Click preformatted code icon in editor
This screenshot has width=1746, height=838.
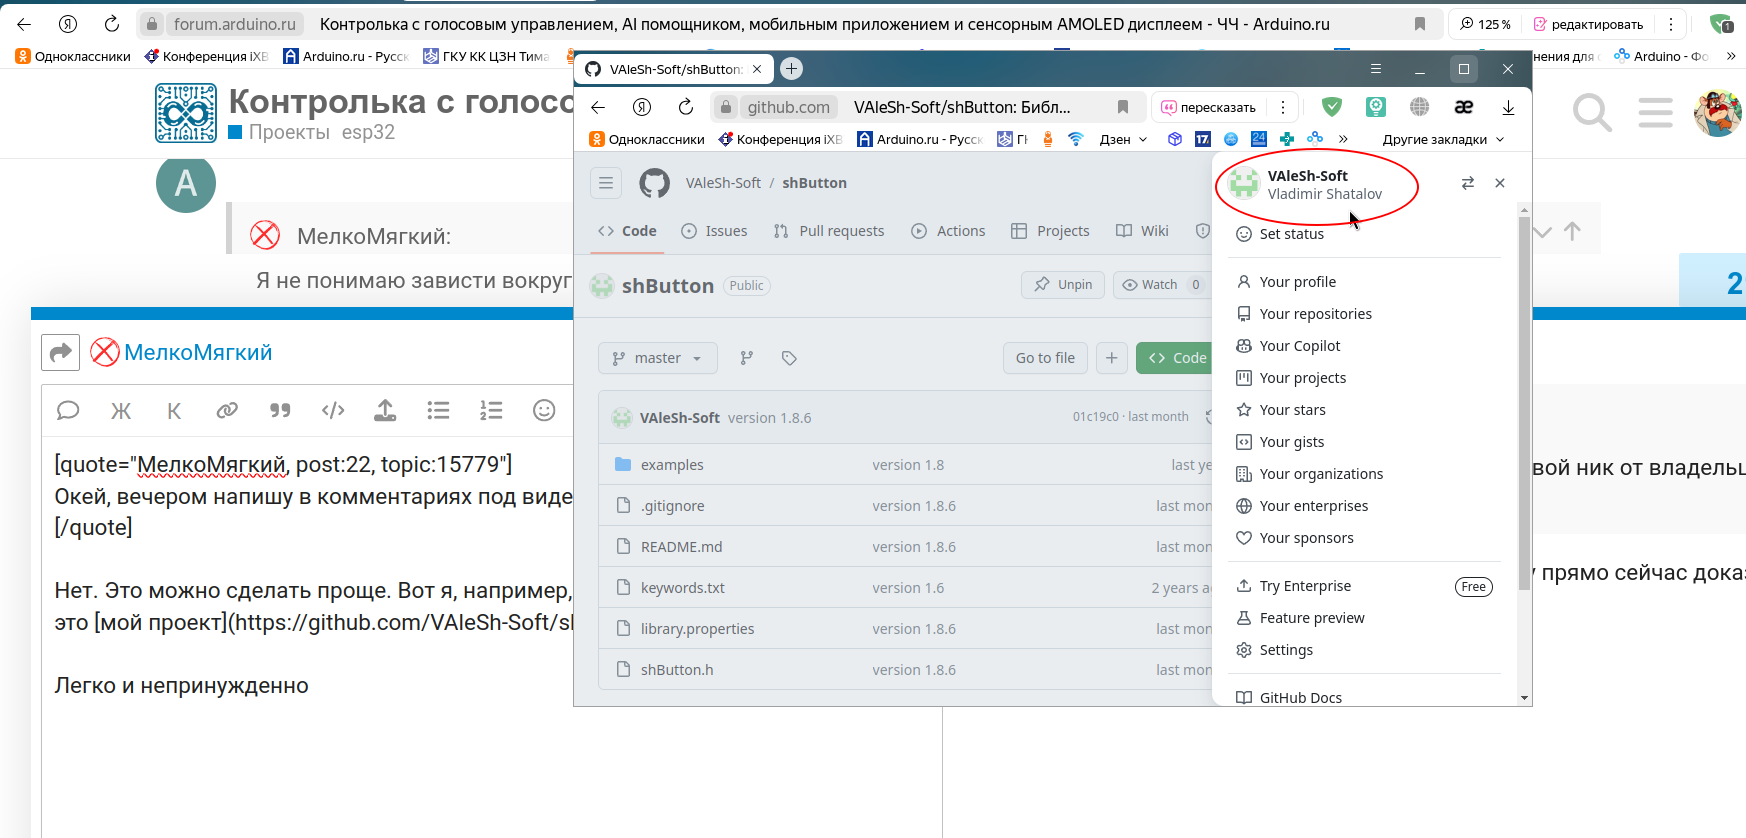click(x=333, y=410)
